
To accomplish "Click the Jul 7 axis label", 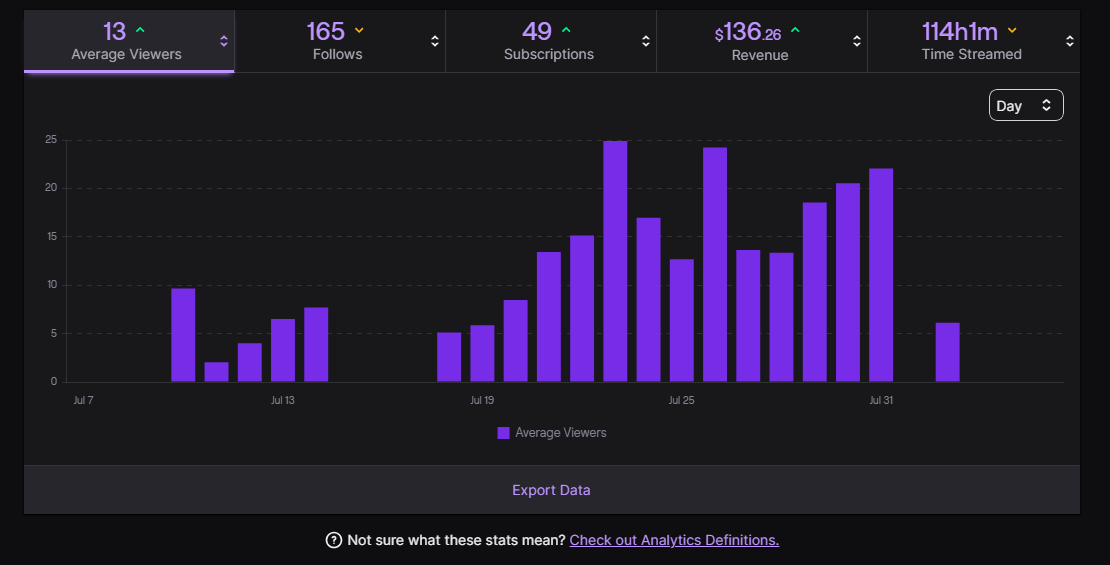I will point(84,400).
